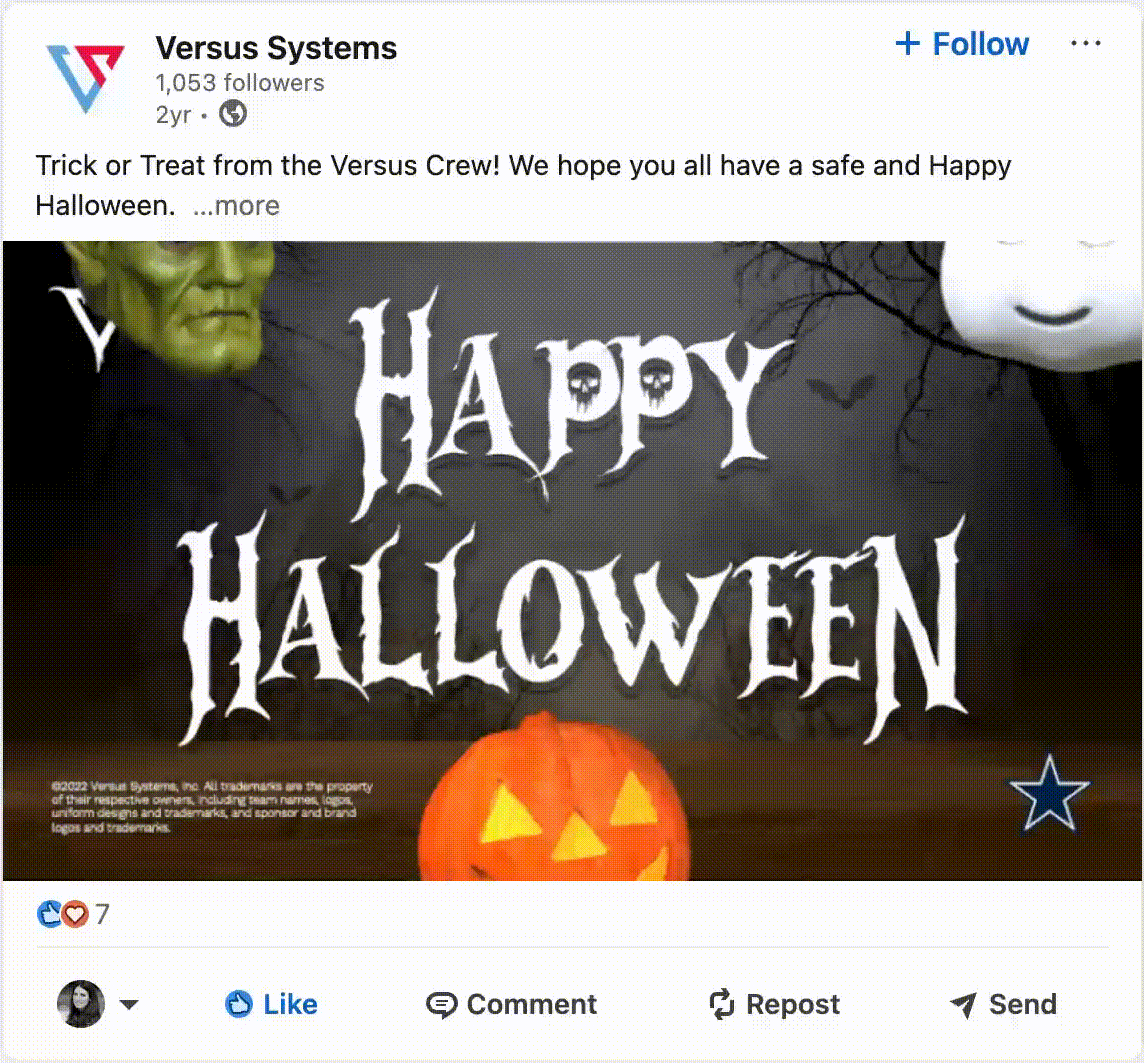The height and width of the screenshot is (1063, 1144).
Task: Expand post text with …more
Action: [x=236, y=206]
